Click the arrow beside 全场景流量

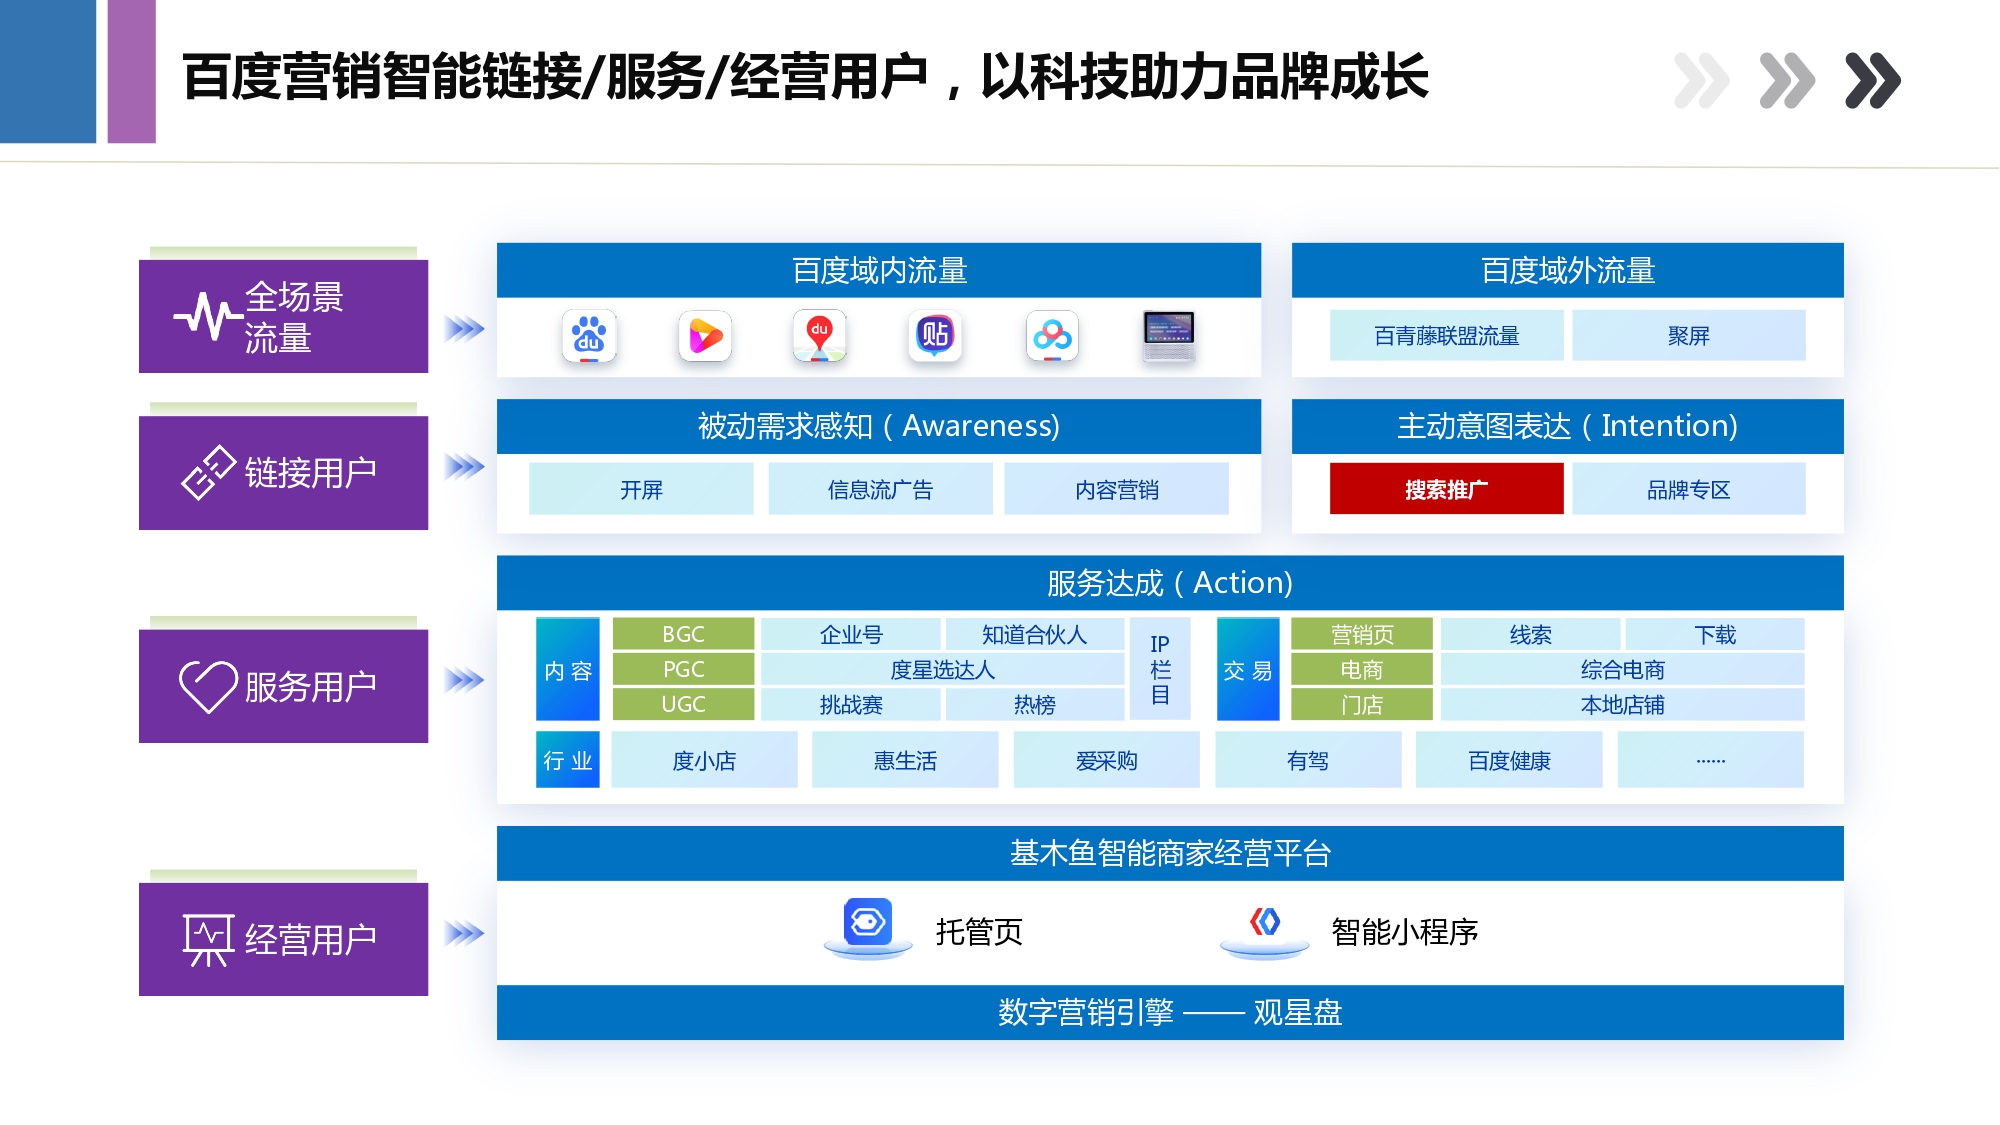[x=465, y=328]
